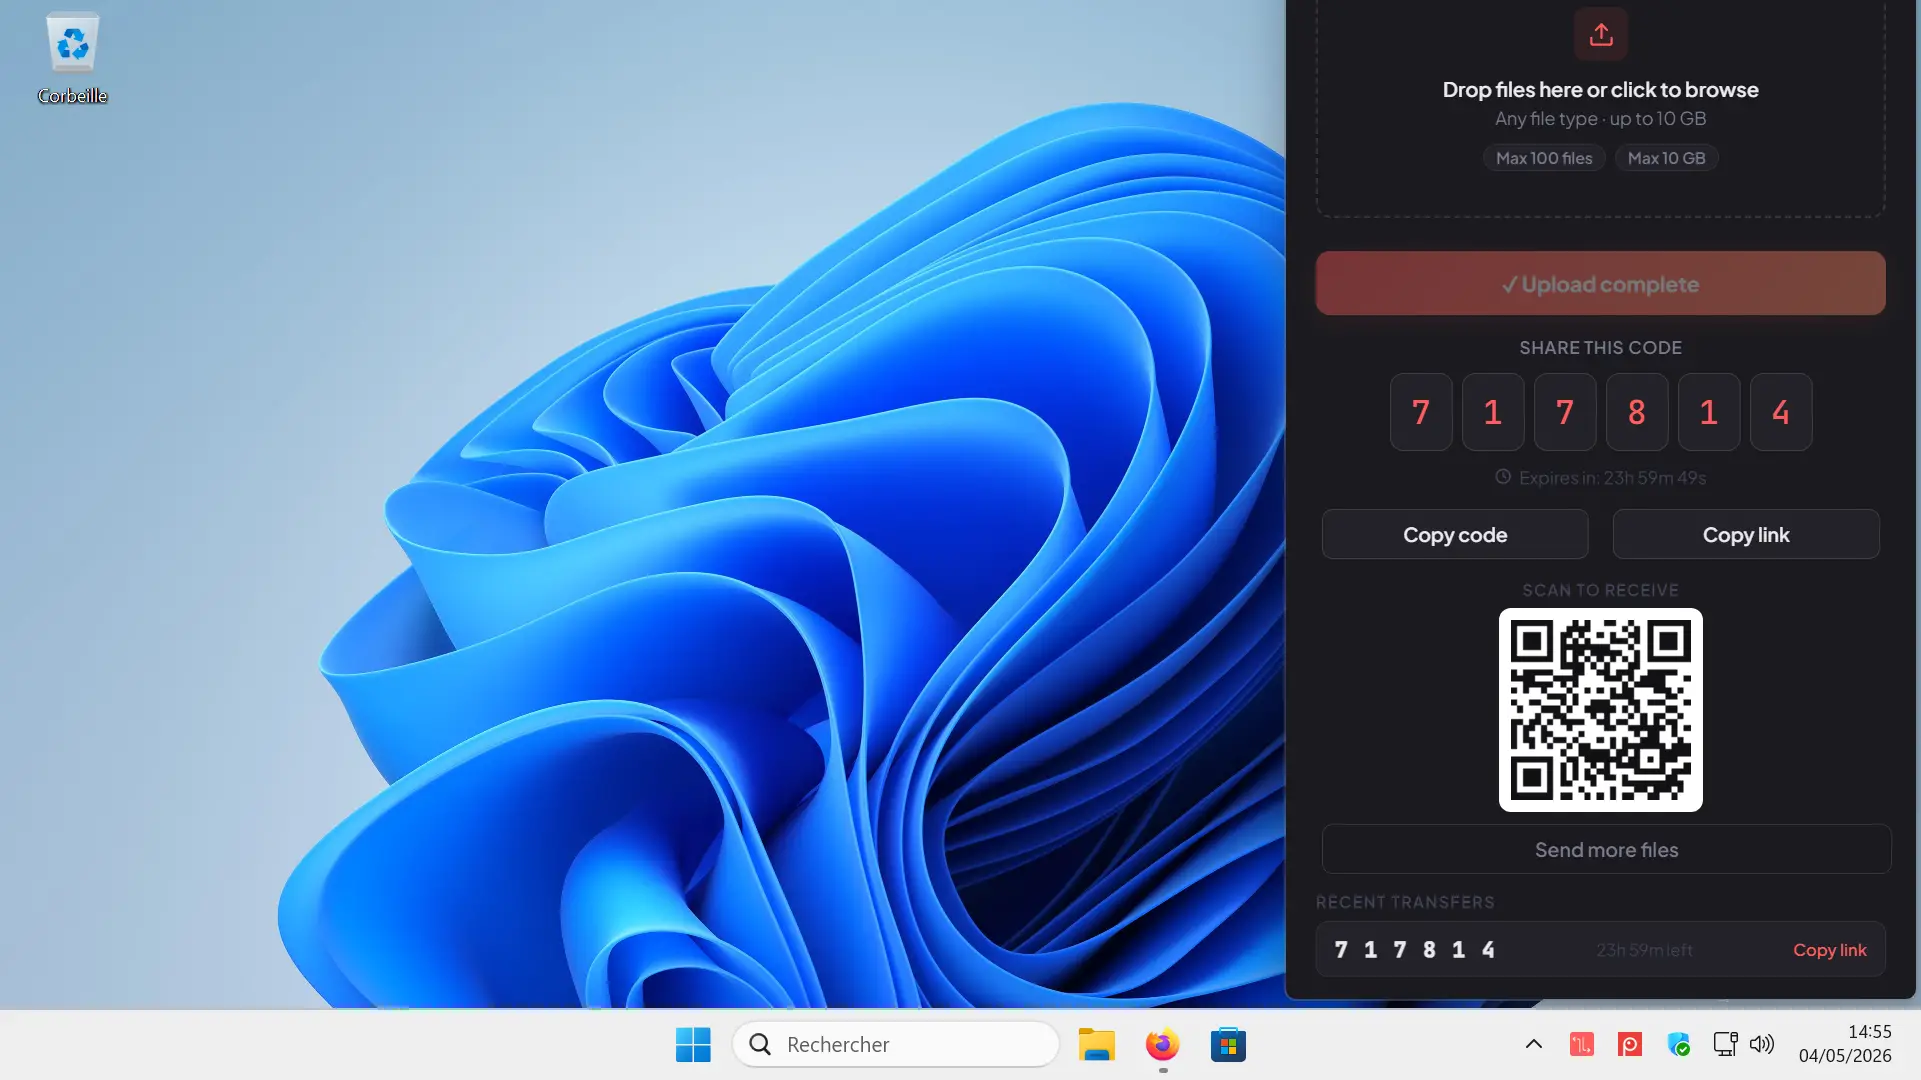
Task: Launch File Explorer from the taskbar
Action: 1096,1045
